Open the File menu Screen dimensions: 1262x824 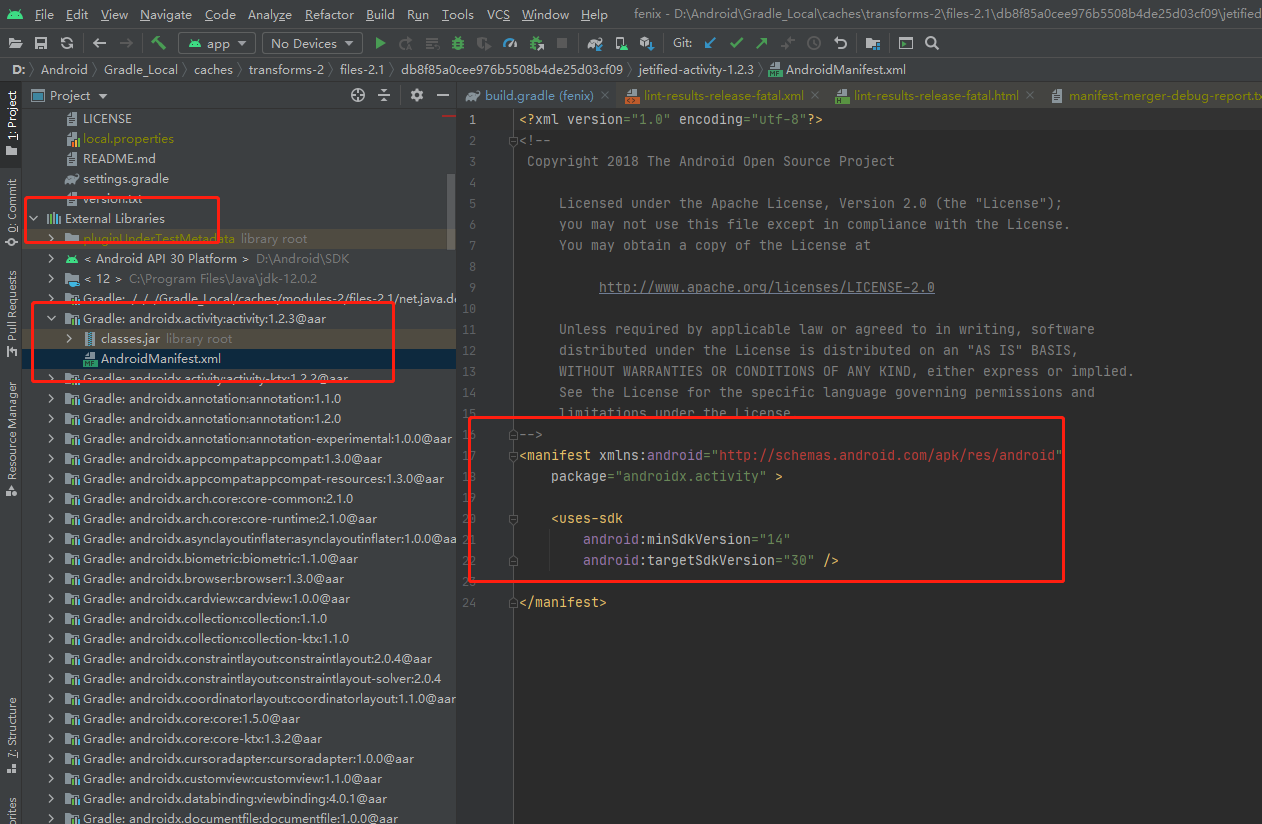coord(44,14)
